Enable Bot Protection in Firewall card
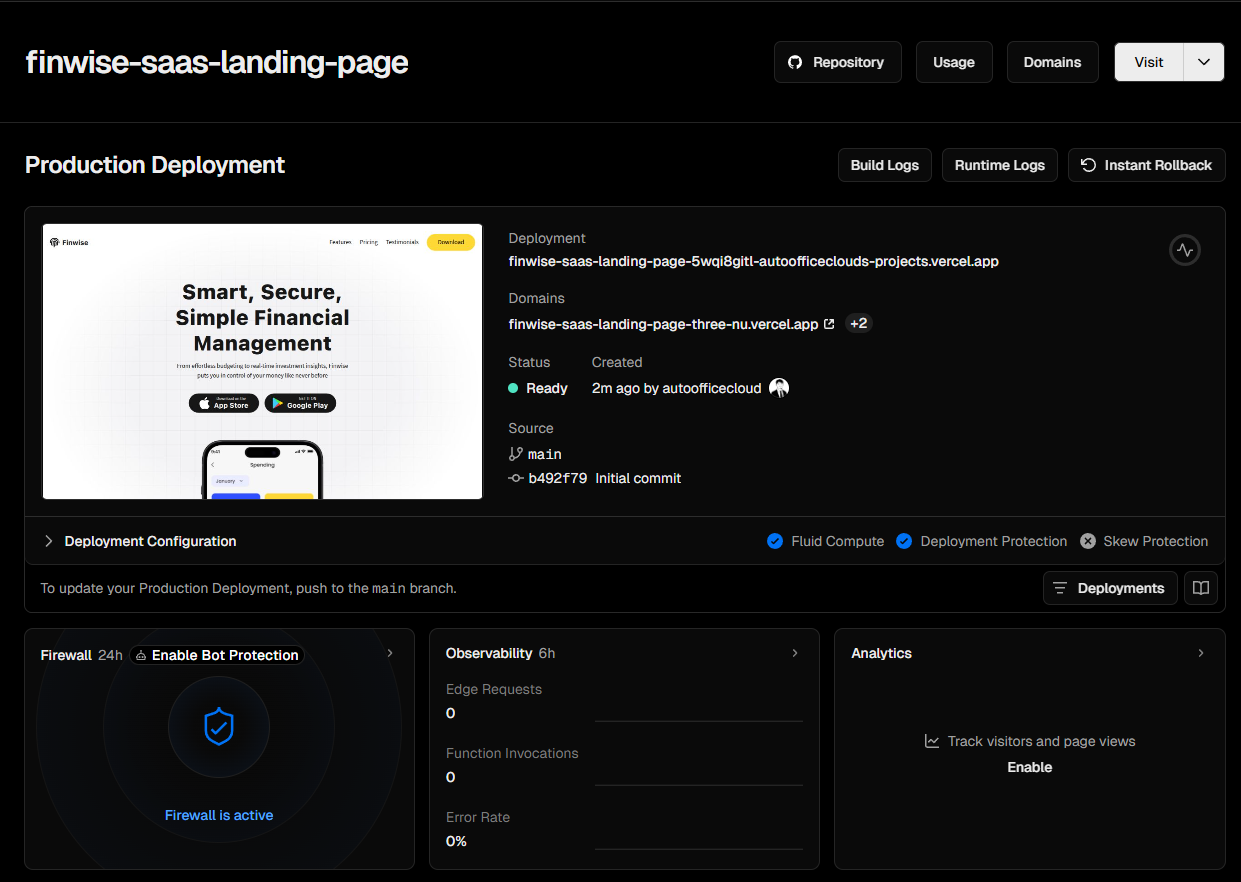Viewport: 1241px width, 882px height. click(x=217, y=655)
